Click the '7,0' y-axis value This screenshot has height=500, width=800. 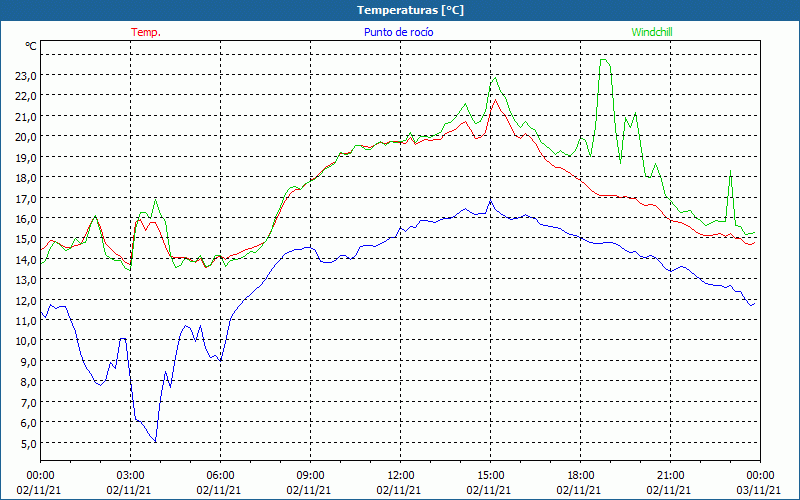pos(29,402)
